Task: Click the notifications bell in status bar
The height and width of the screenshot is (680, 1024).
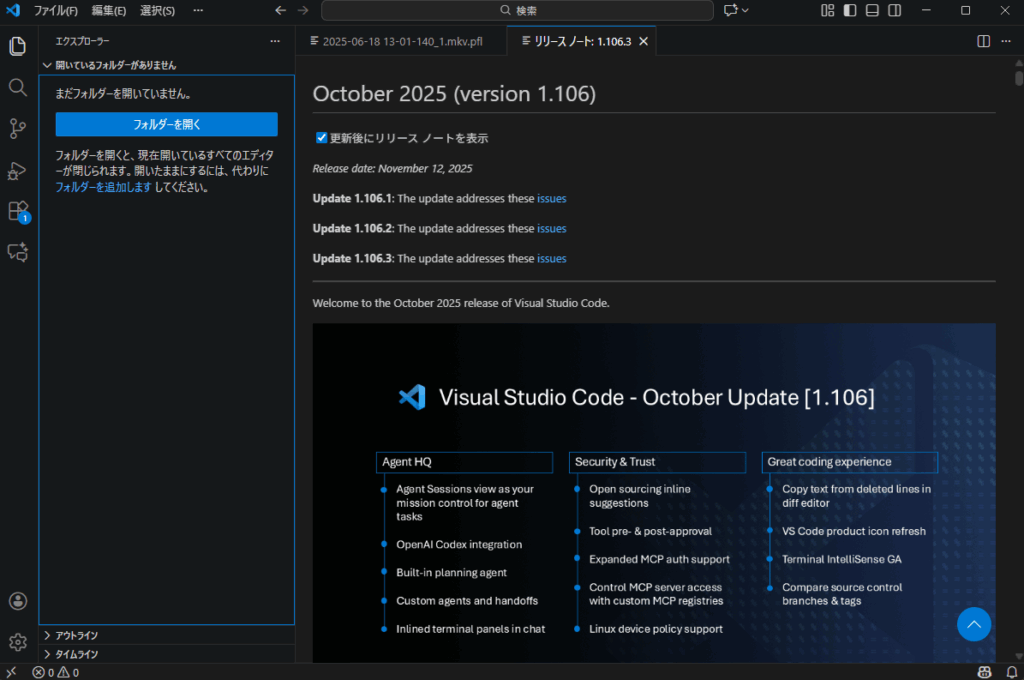Action: coord(1011,672)
